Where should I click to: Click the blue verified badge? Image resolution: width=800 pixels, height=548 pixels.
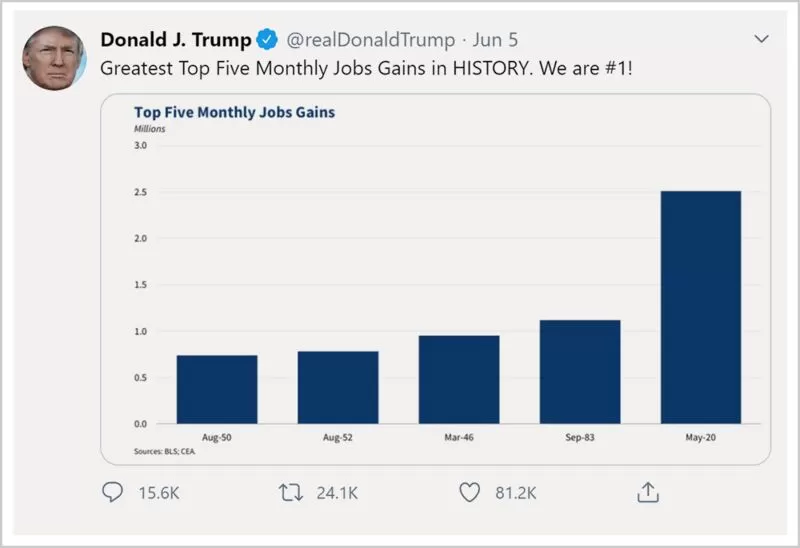pos(267,39)
